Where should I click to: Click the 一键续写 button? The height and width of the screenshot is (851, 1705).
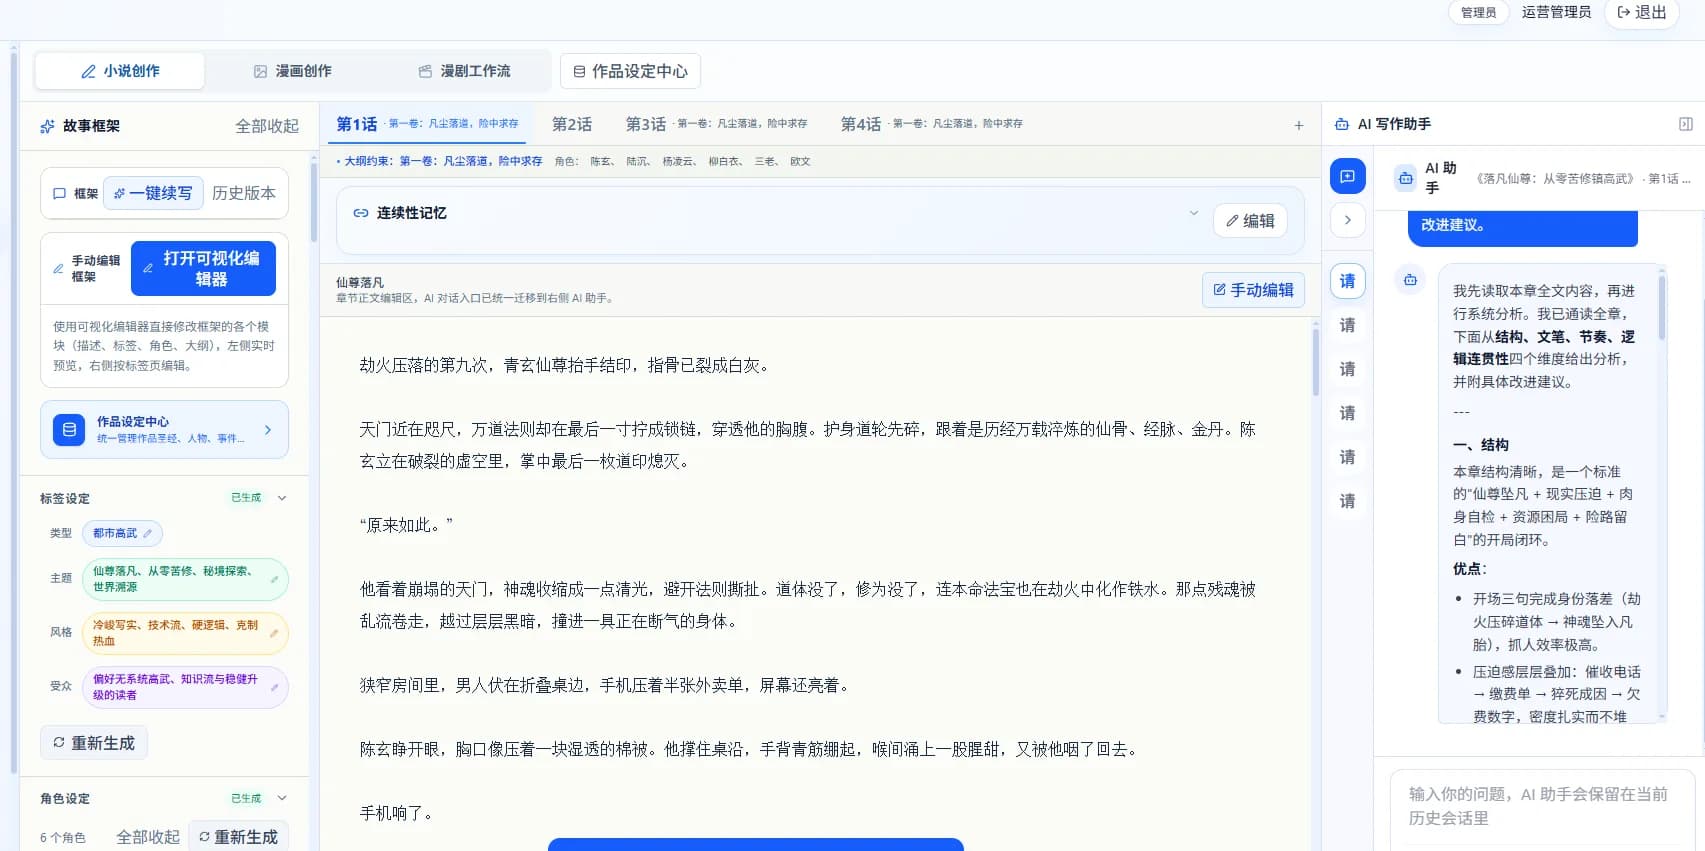click(153, 193)
